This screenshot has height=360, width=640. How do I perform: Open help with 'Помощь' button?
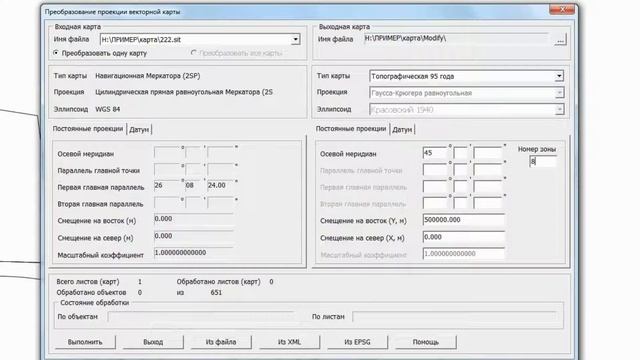(426, 342)
